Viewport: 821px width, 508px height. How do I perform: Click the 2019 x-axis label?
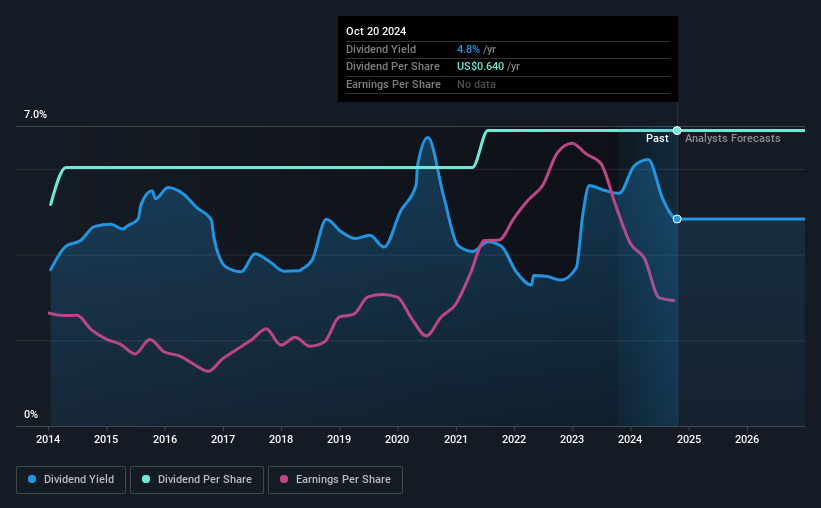click(x=339, y=439)
